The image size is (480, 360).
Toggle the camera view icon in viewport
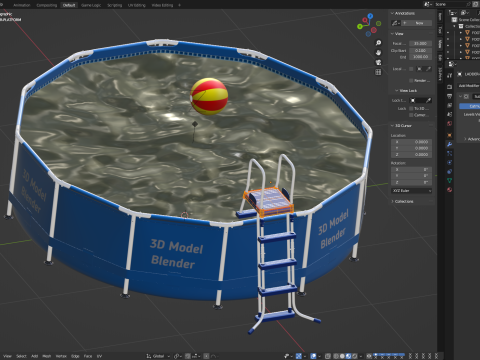(x=378, y=62)
